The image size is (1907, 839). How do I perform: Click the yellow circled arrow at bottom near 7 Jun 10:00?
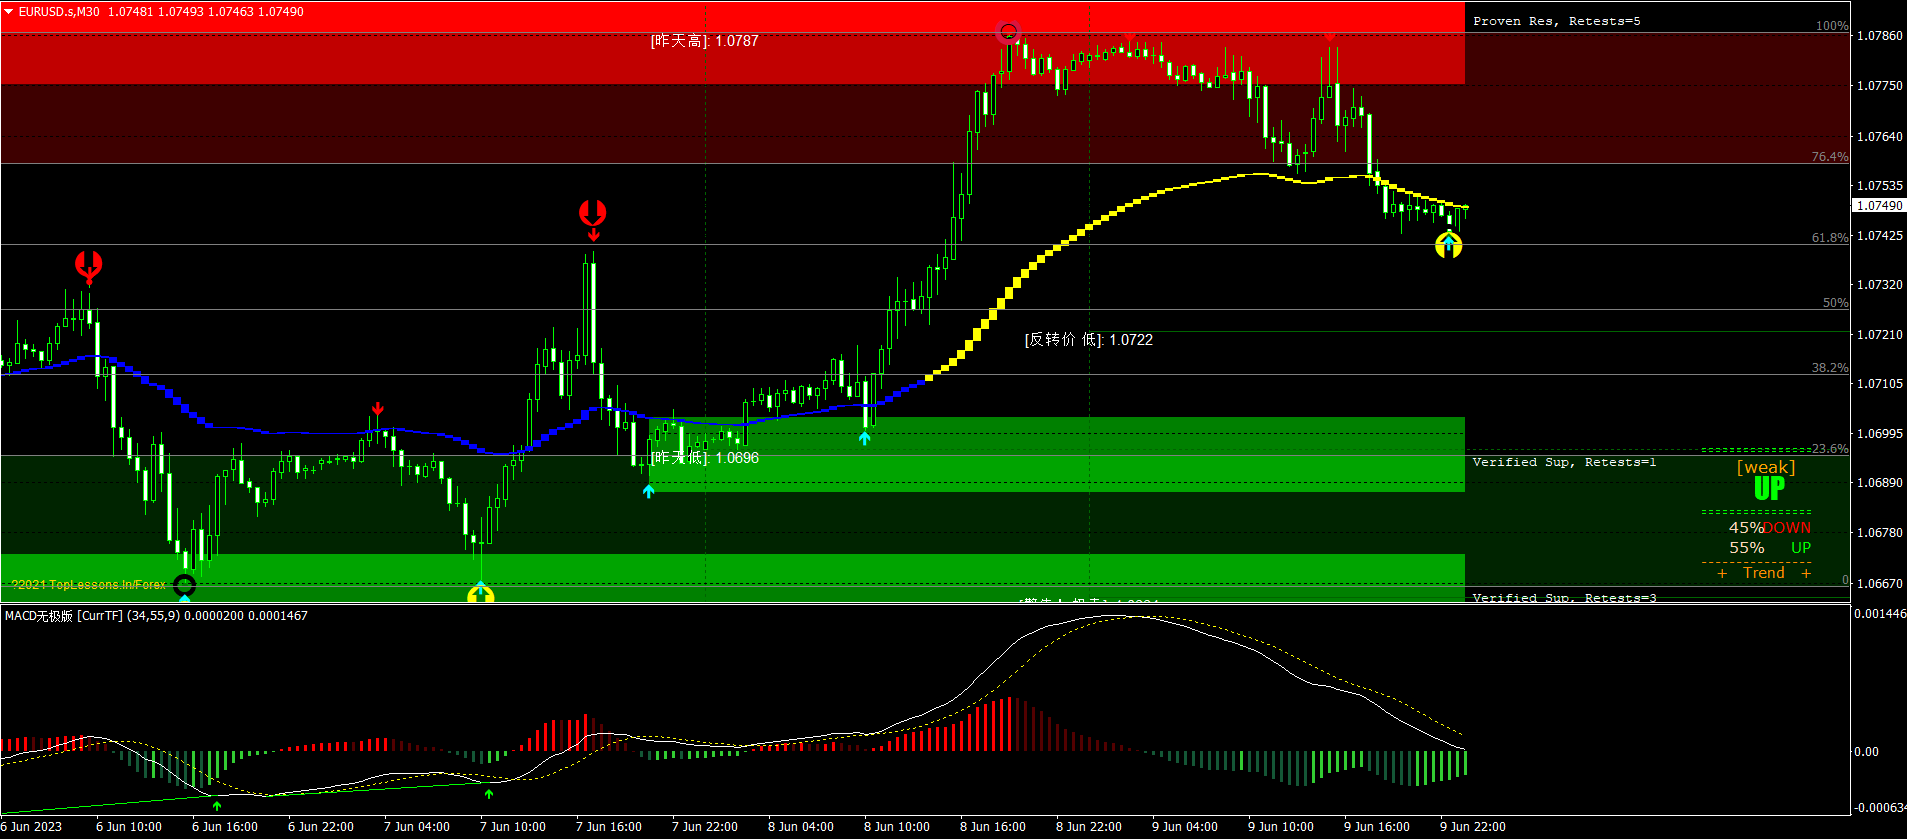[481, 595]
